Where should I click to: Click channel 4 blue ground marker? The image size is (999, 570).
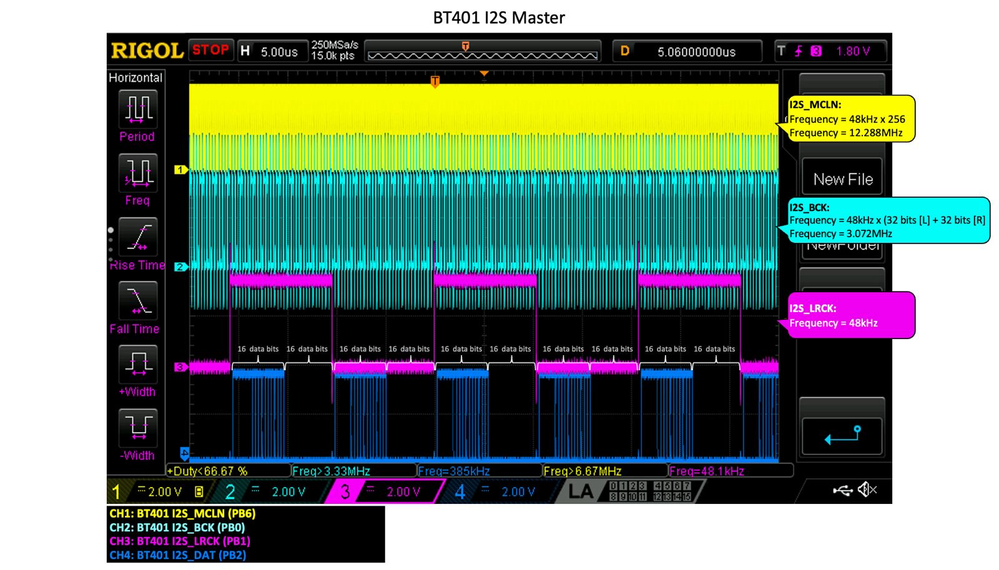pos(184,453)
